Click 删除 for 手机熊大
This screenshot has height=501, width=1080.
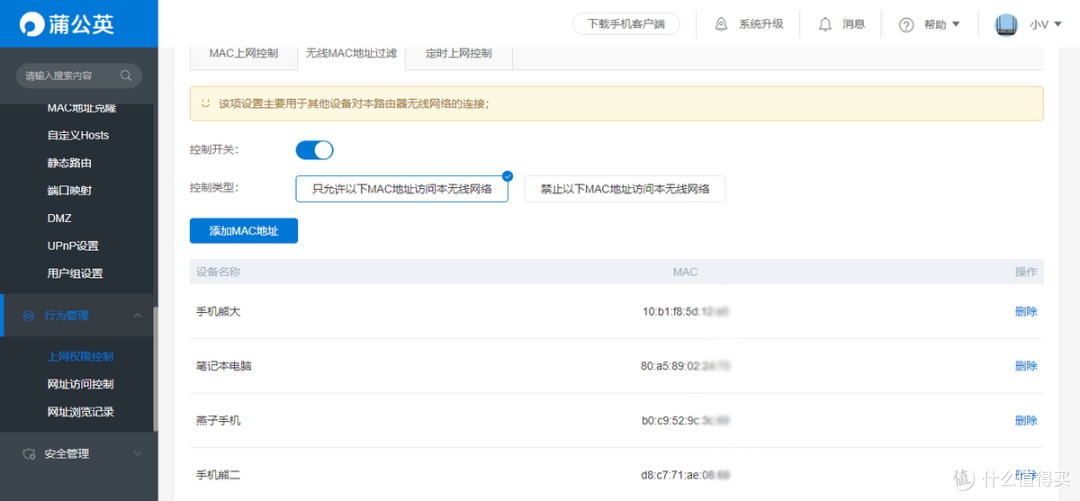(x=1026, y=311)
